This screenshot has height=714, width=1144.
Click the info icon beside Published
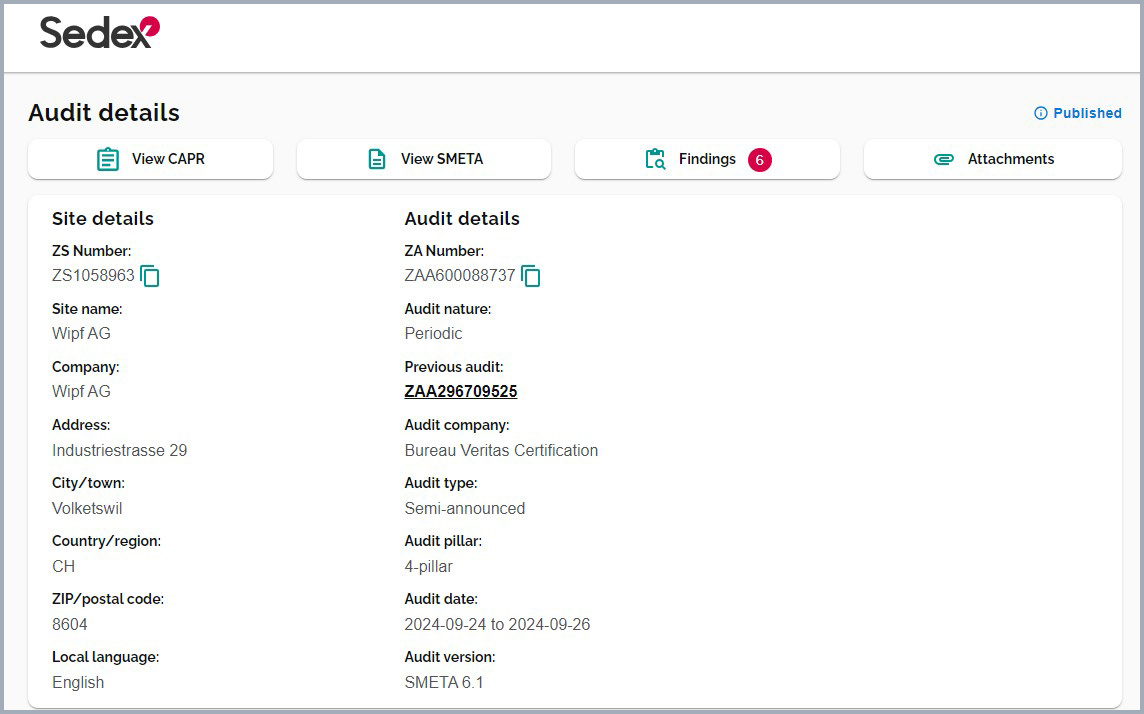1041,113
